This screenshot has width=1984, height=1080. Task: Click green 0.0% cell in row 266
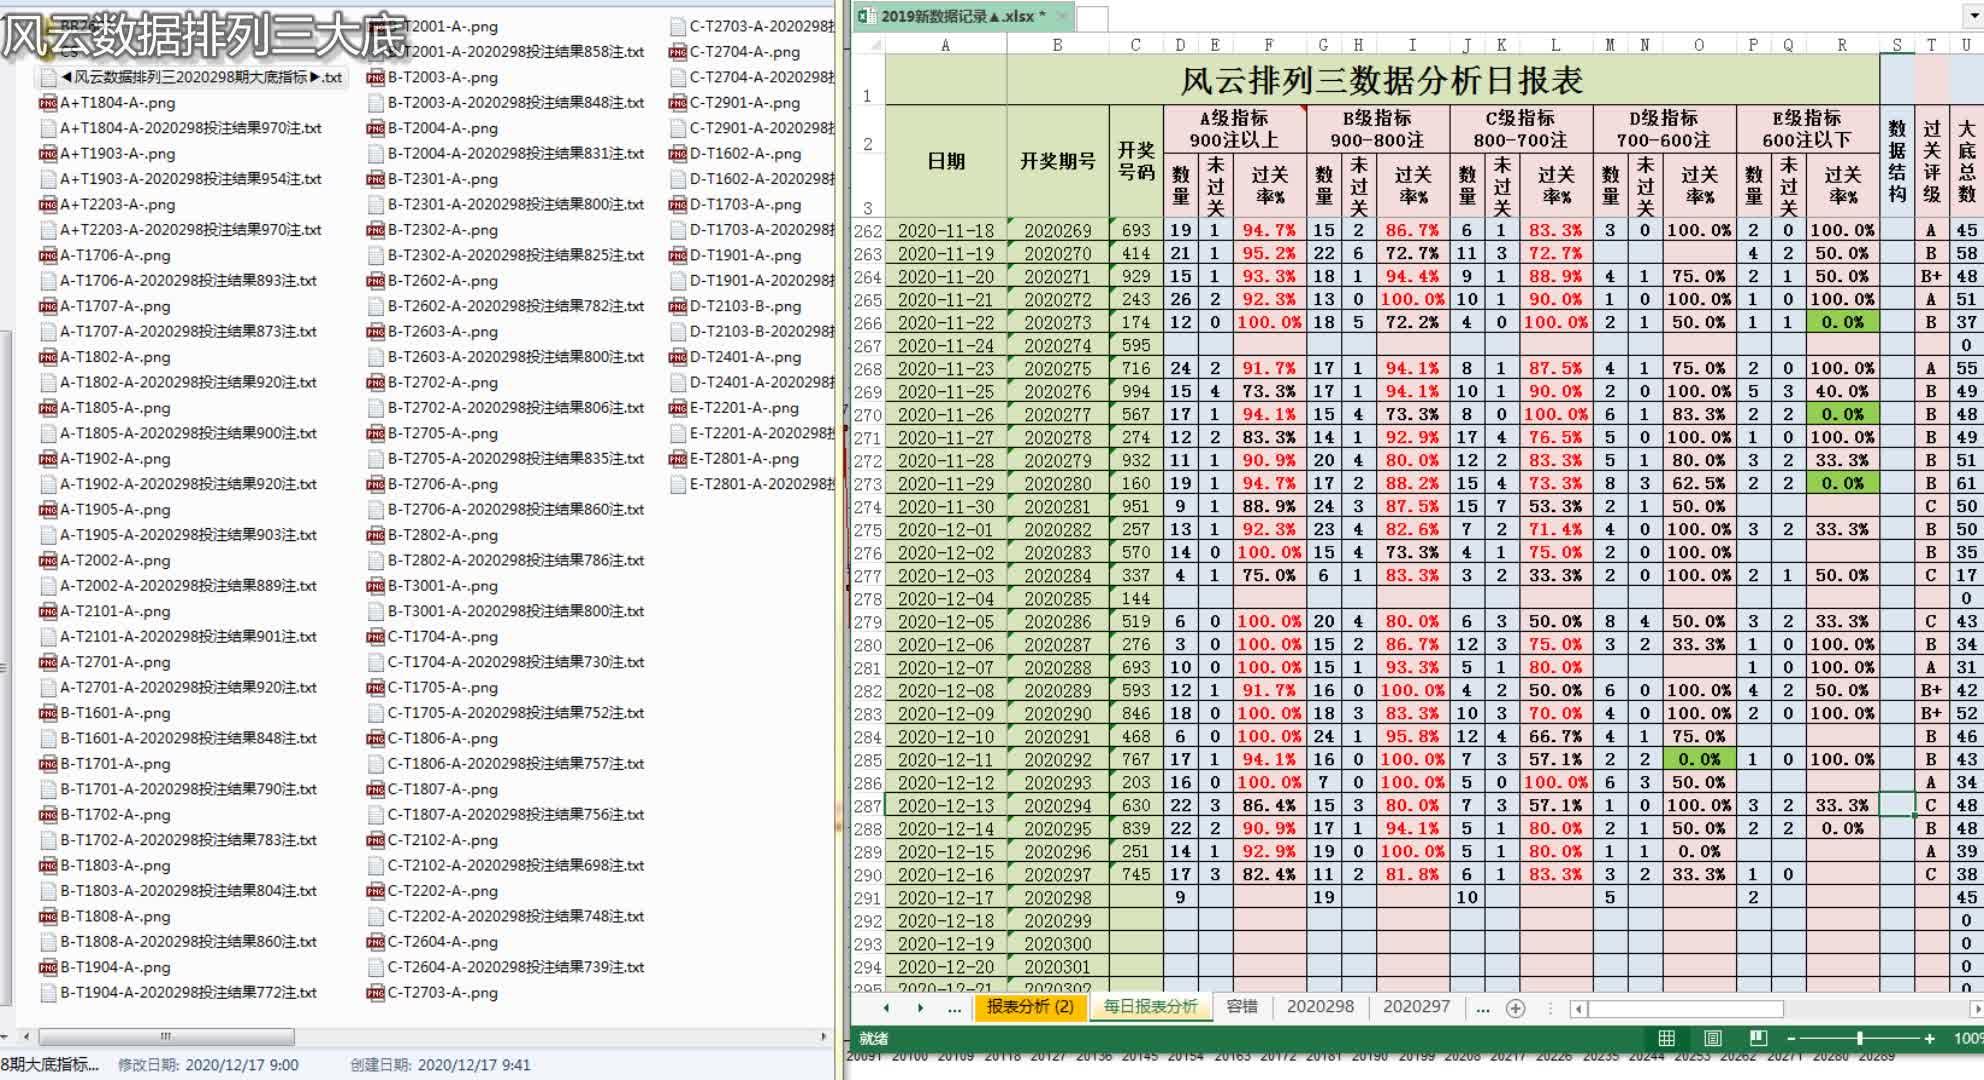coord(1842,322)
